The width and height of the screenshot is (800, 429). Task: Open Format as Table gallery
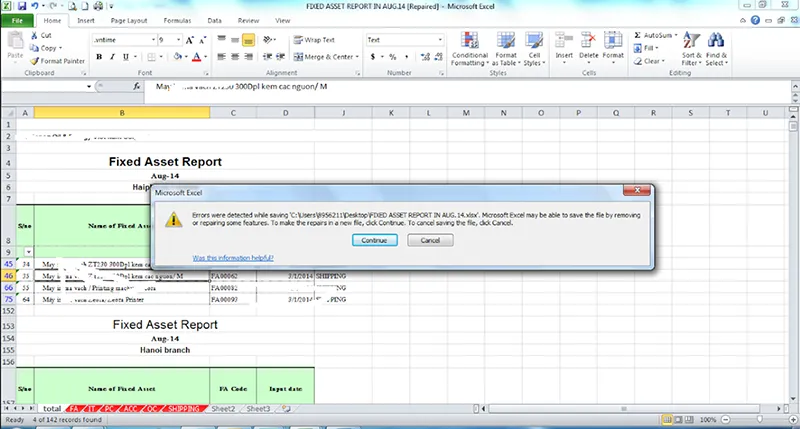(x=506, y=48)
